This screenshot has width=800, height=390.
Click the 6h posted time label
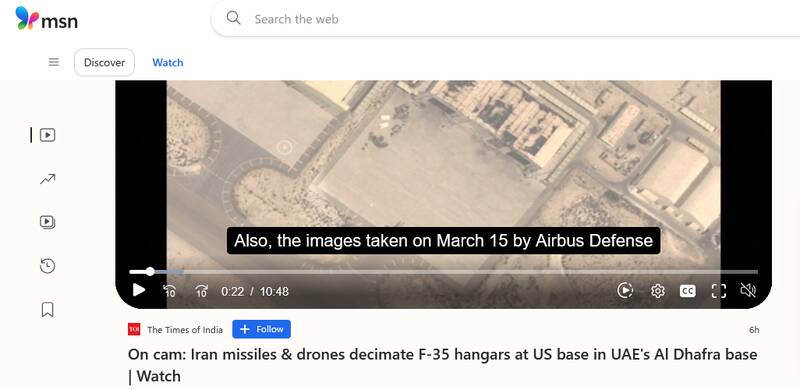(754, 330)
